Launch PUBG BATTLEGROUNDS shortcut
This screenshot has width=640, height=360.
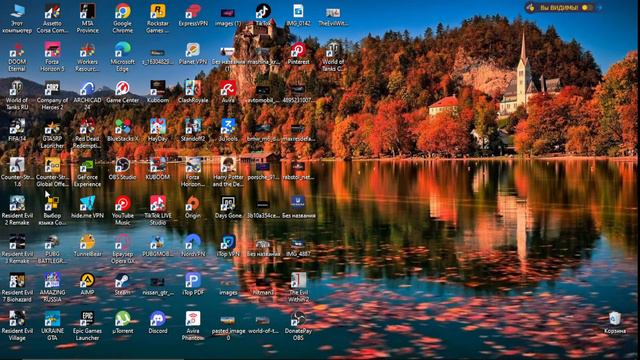[x=52, y=249]
